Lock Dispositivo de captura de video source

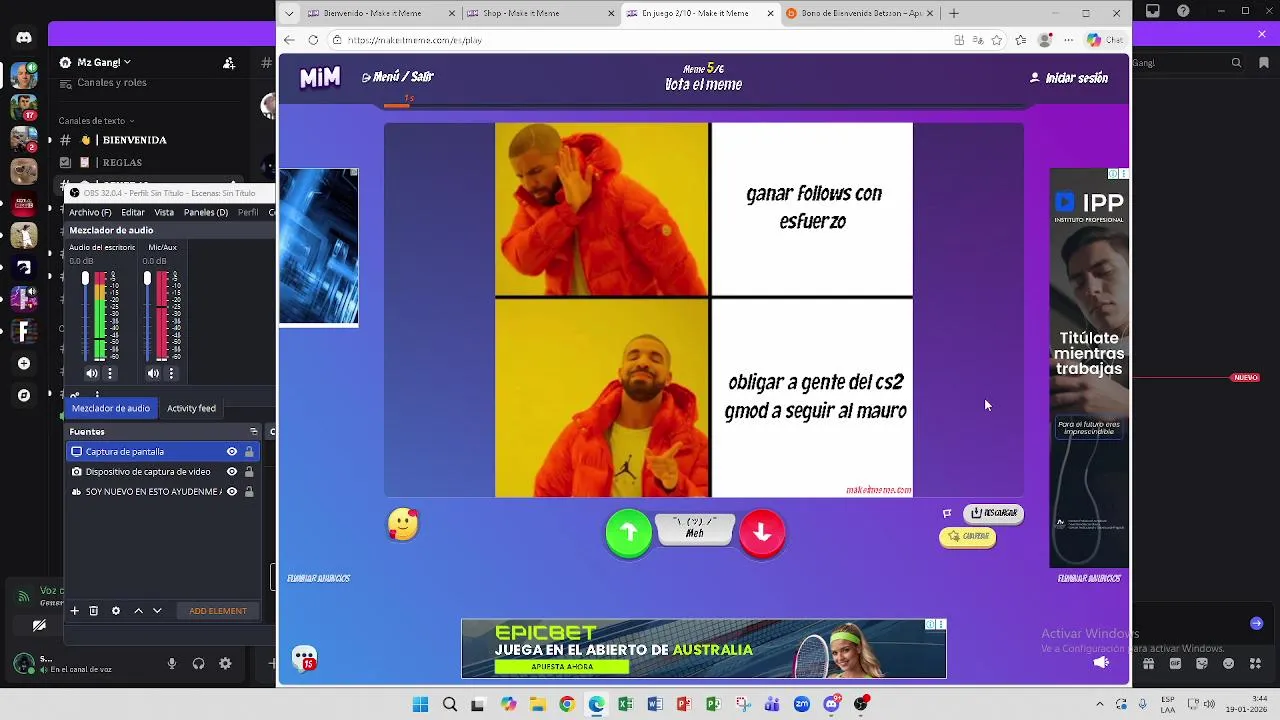[249, 472]
